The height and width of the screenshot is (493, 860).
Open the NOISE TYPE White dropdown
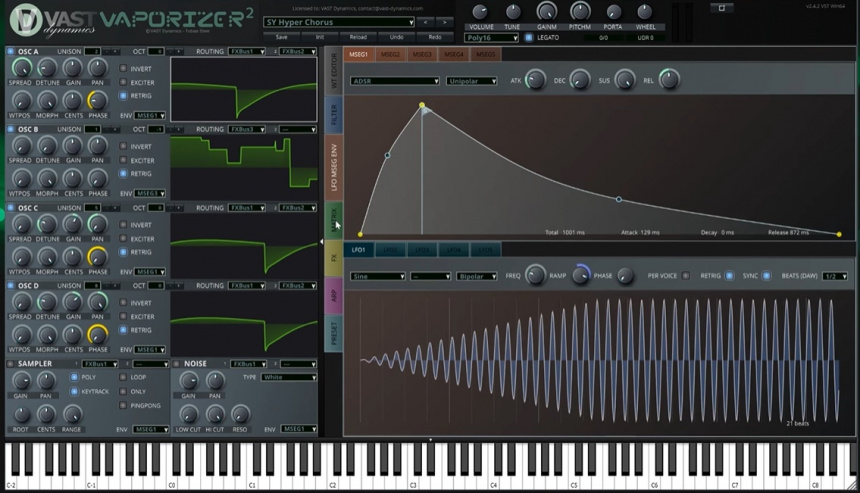(x=289, y=377)
